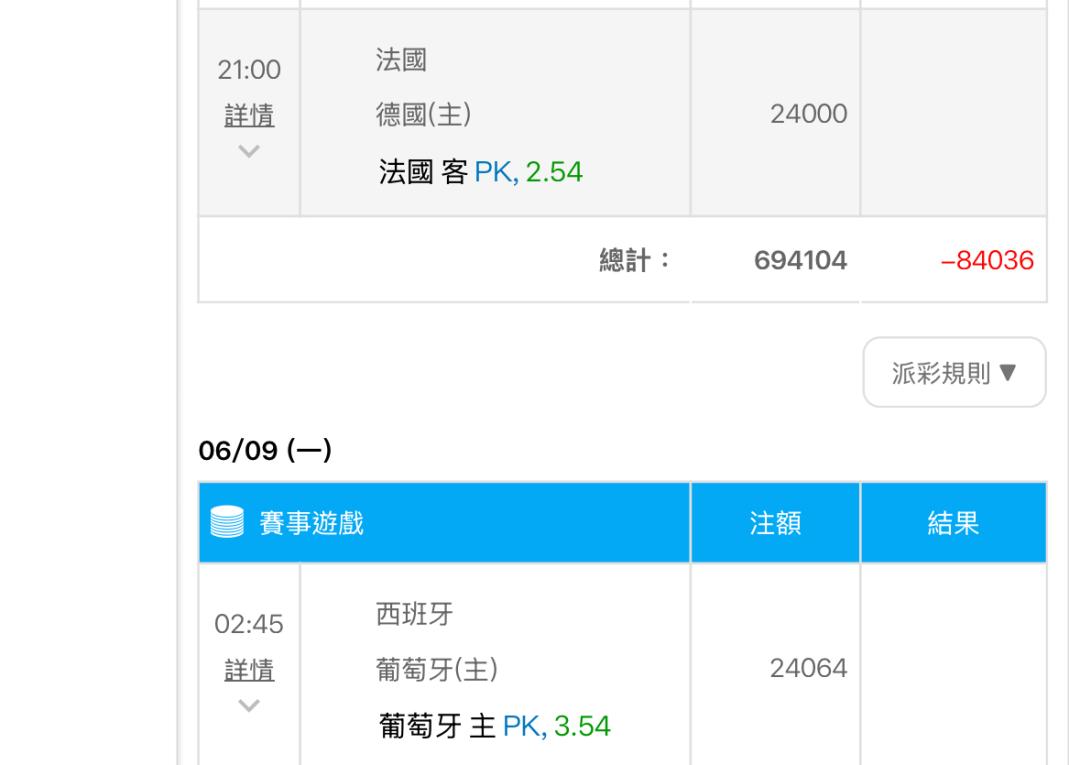Viewport: 1080px width, 765px height.
Task: Click the 注額 column header
Action: pyautogui.click(x=775, y=523)
